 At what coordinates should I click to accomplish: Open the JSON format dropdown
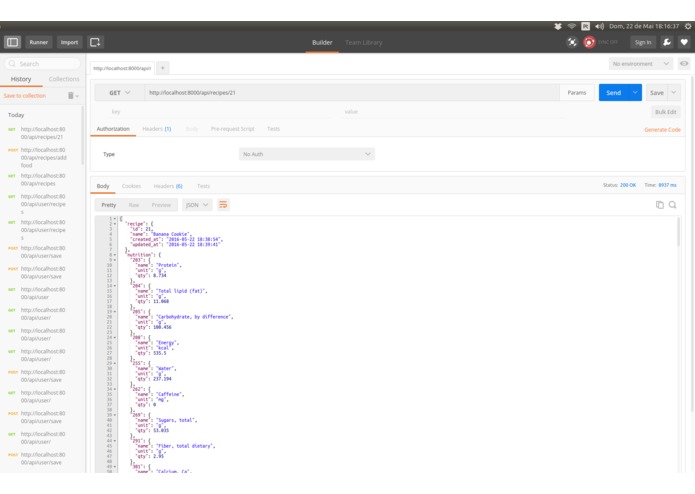tap(197, 205)
